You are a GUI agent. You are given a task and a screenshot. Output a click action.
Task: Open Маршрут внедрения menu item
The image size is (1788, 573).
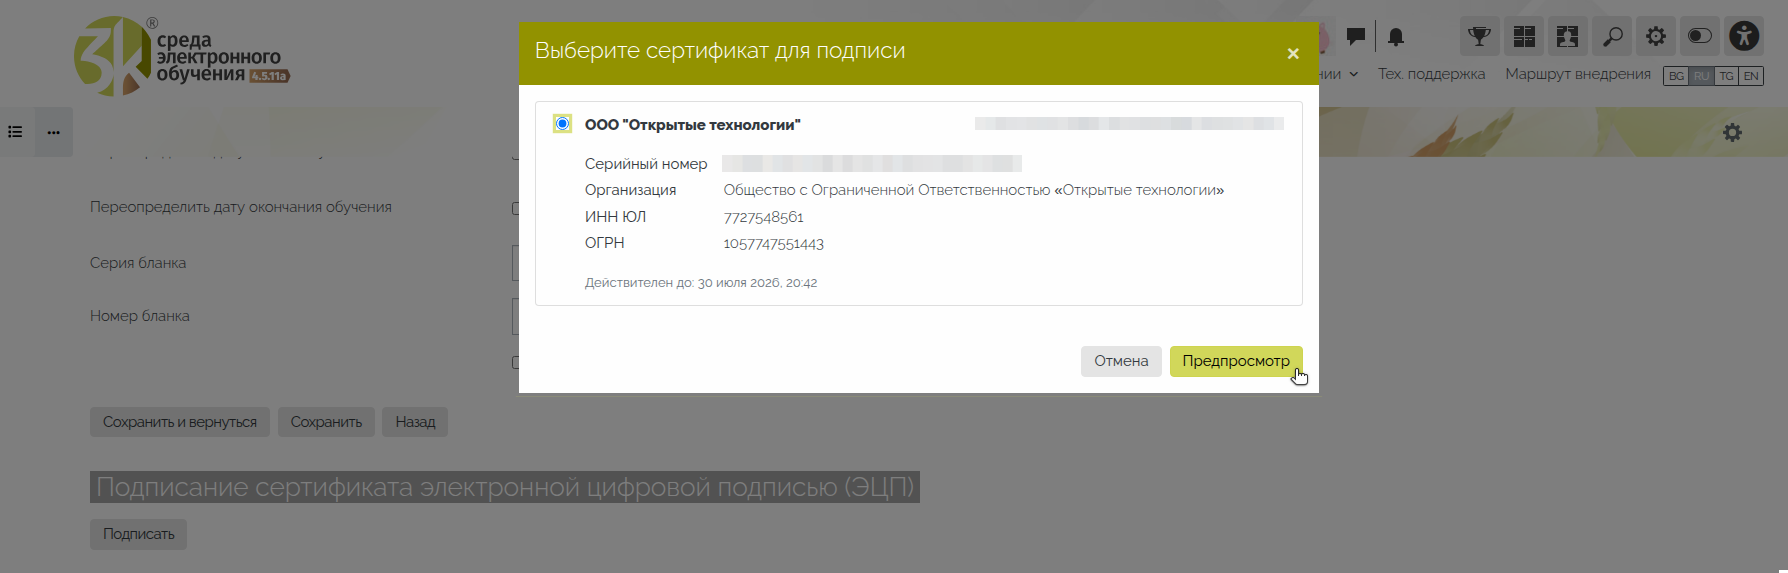click(1577, 74)
